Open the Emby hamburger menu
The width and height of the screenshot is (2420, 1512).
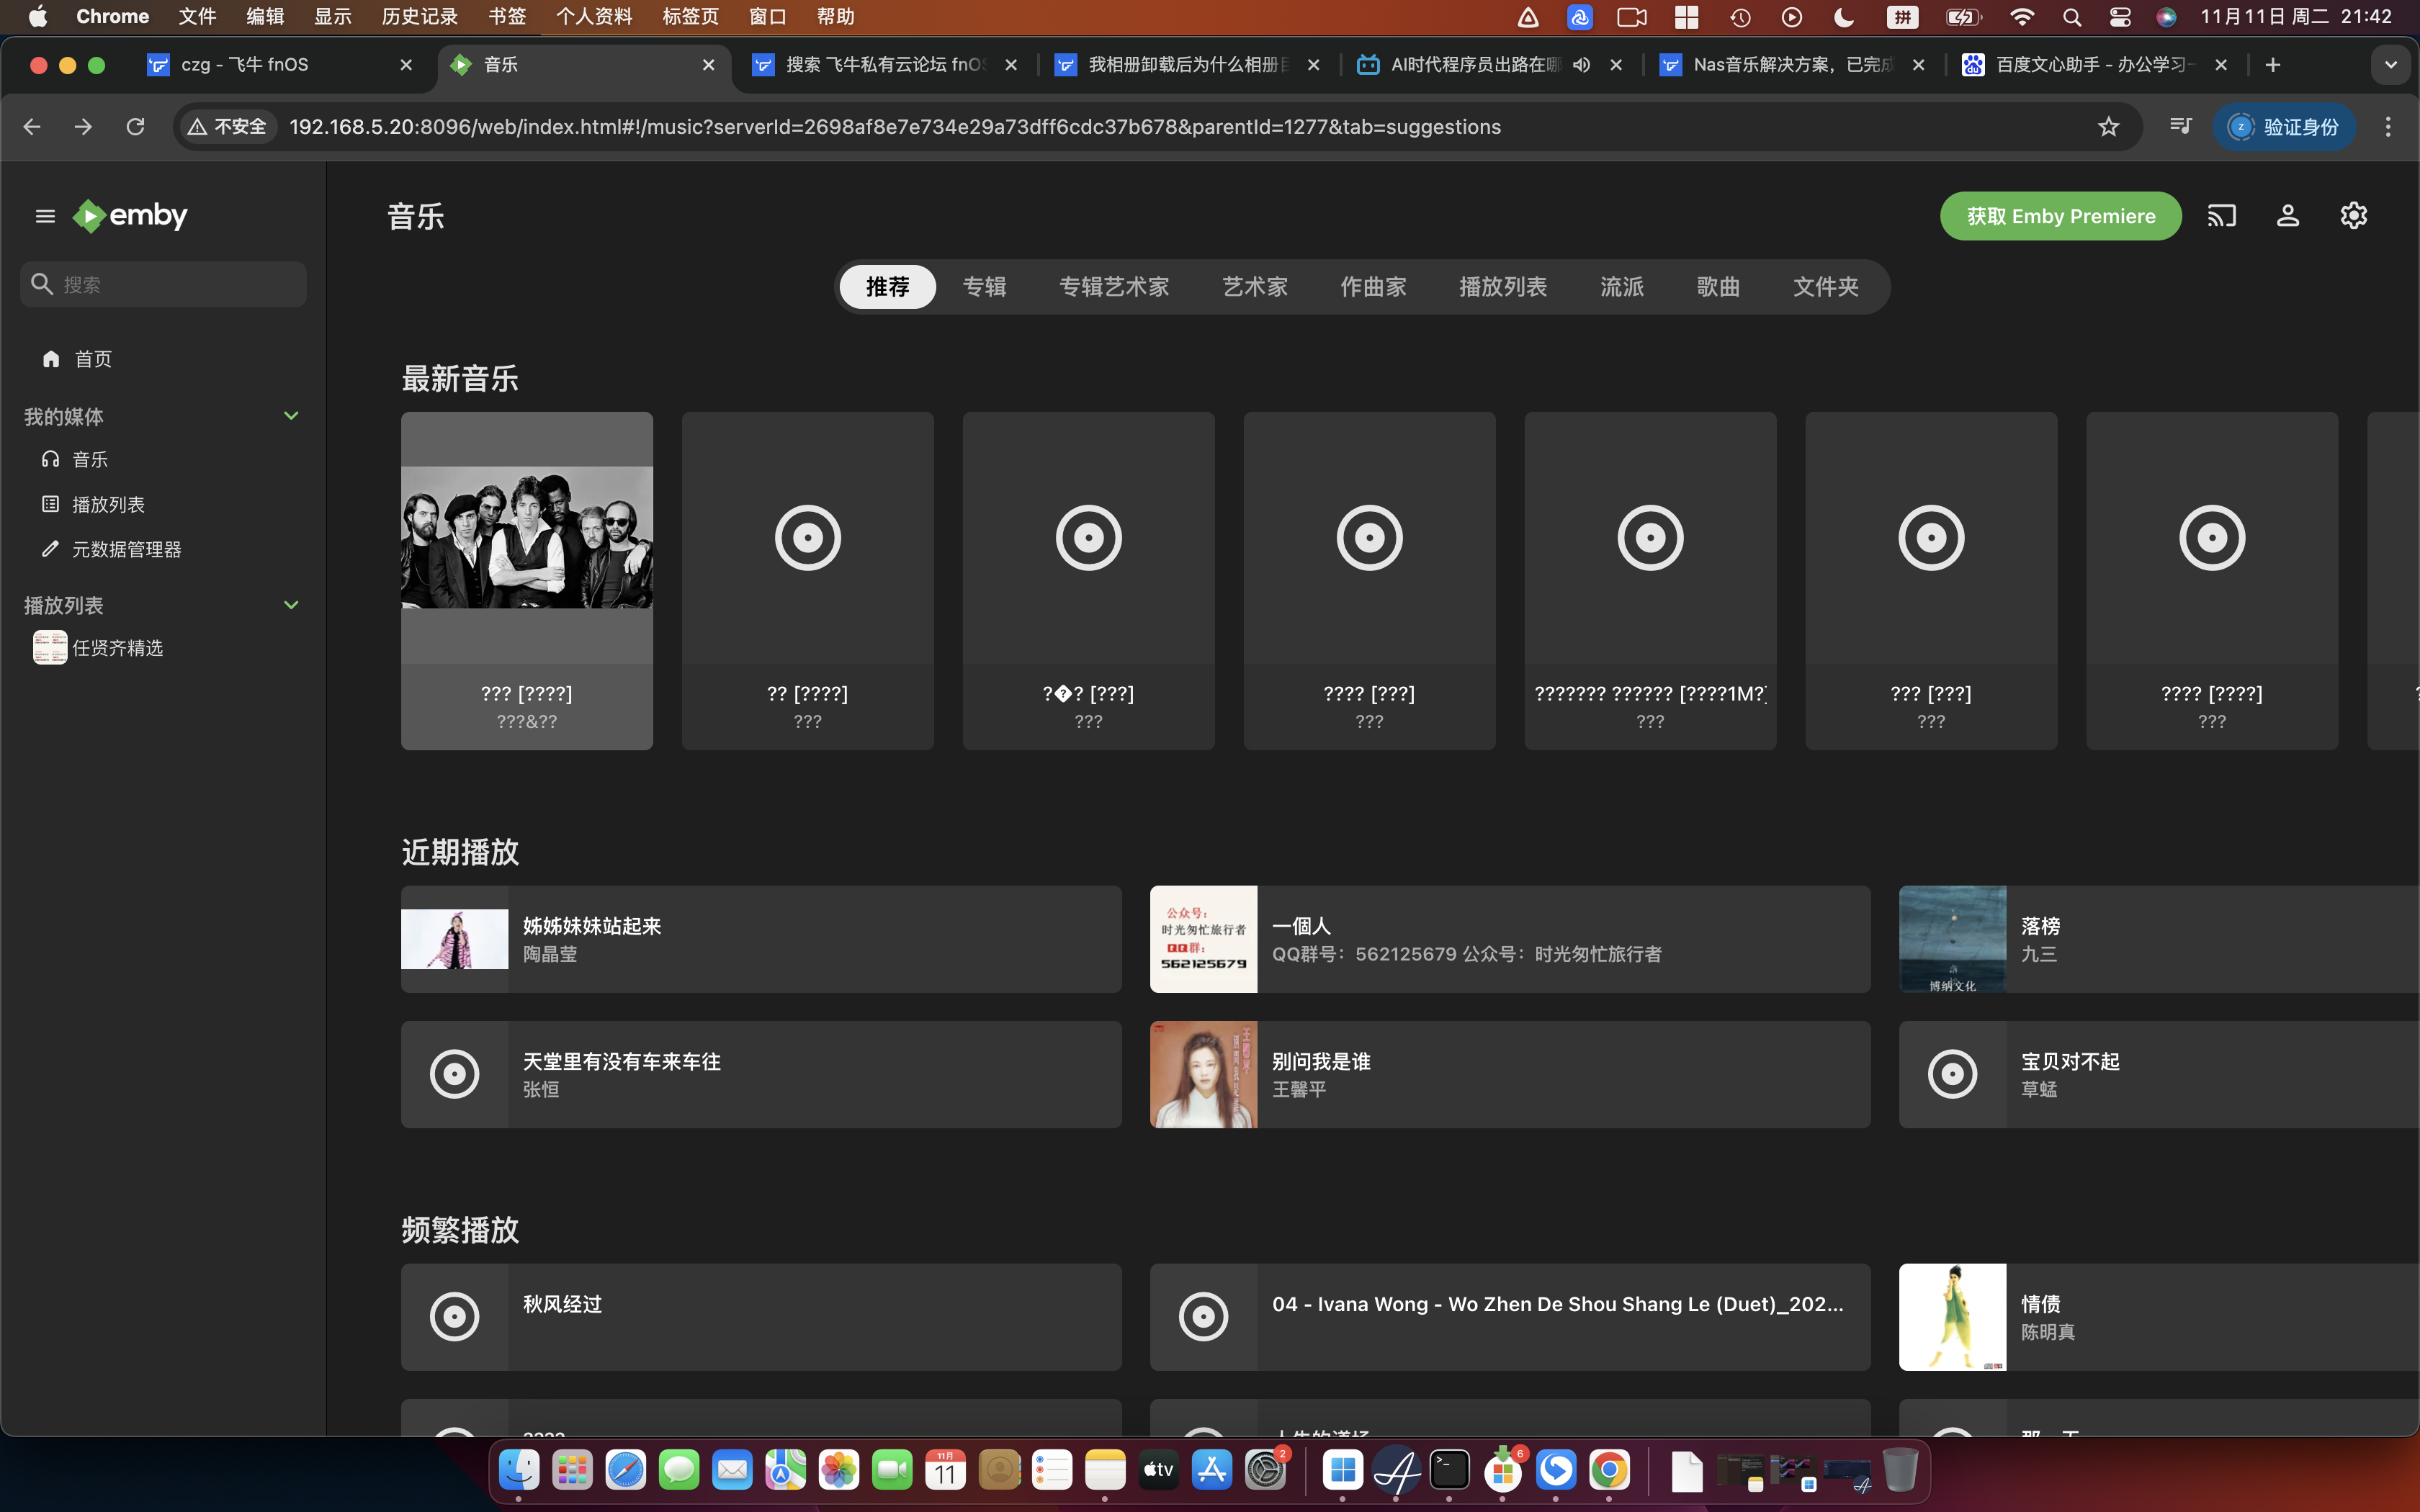45,216
